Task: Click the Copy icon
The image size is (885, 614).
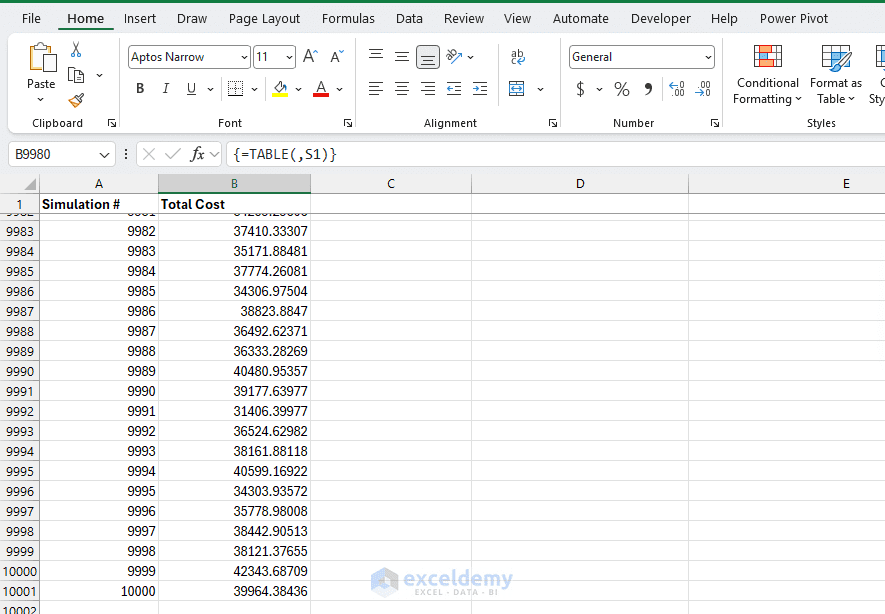Action: (76, 74)
